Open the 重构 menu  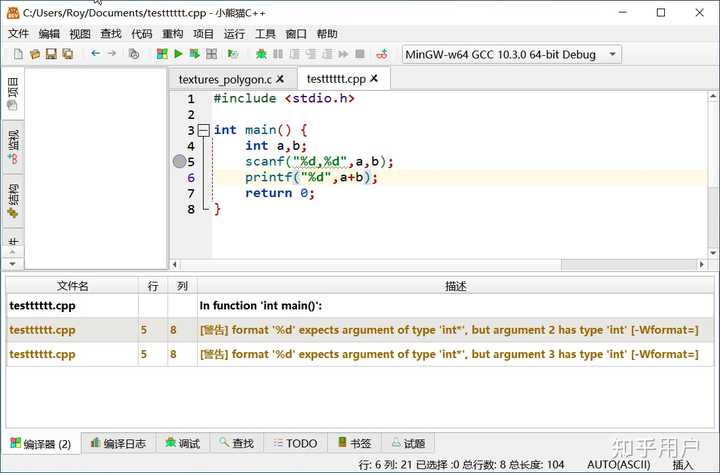[x=173, y=34]
